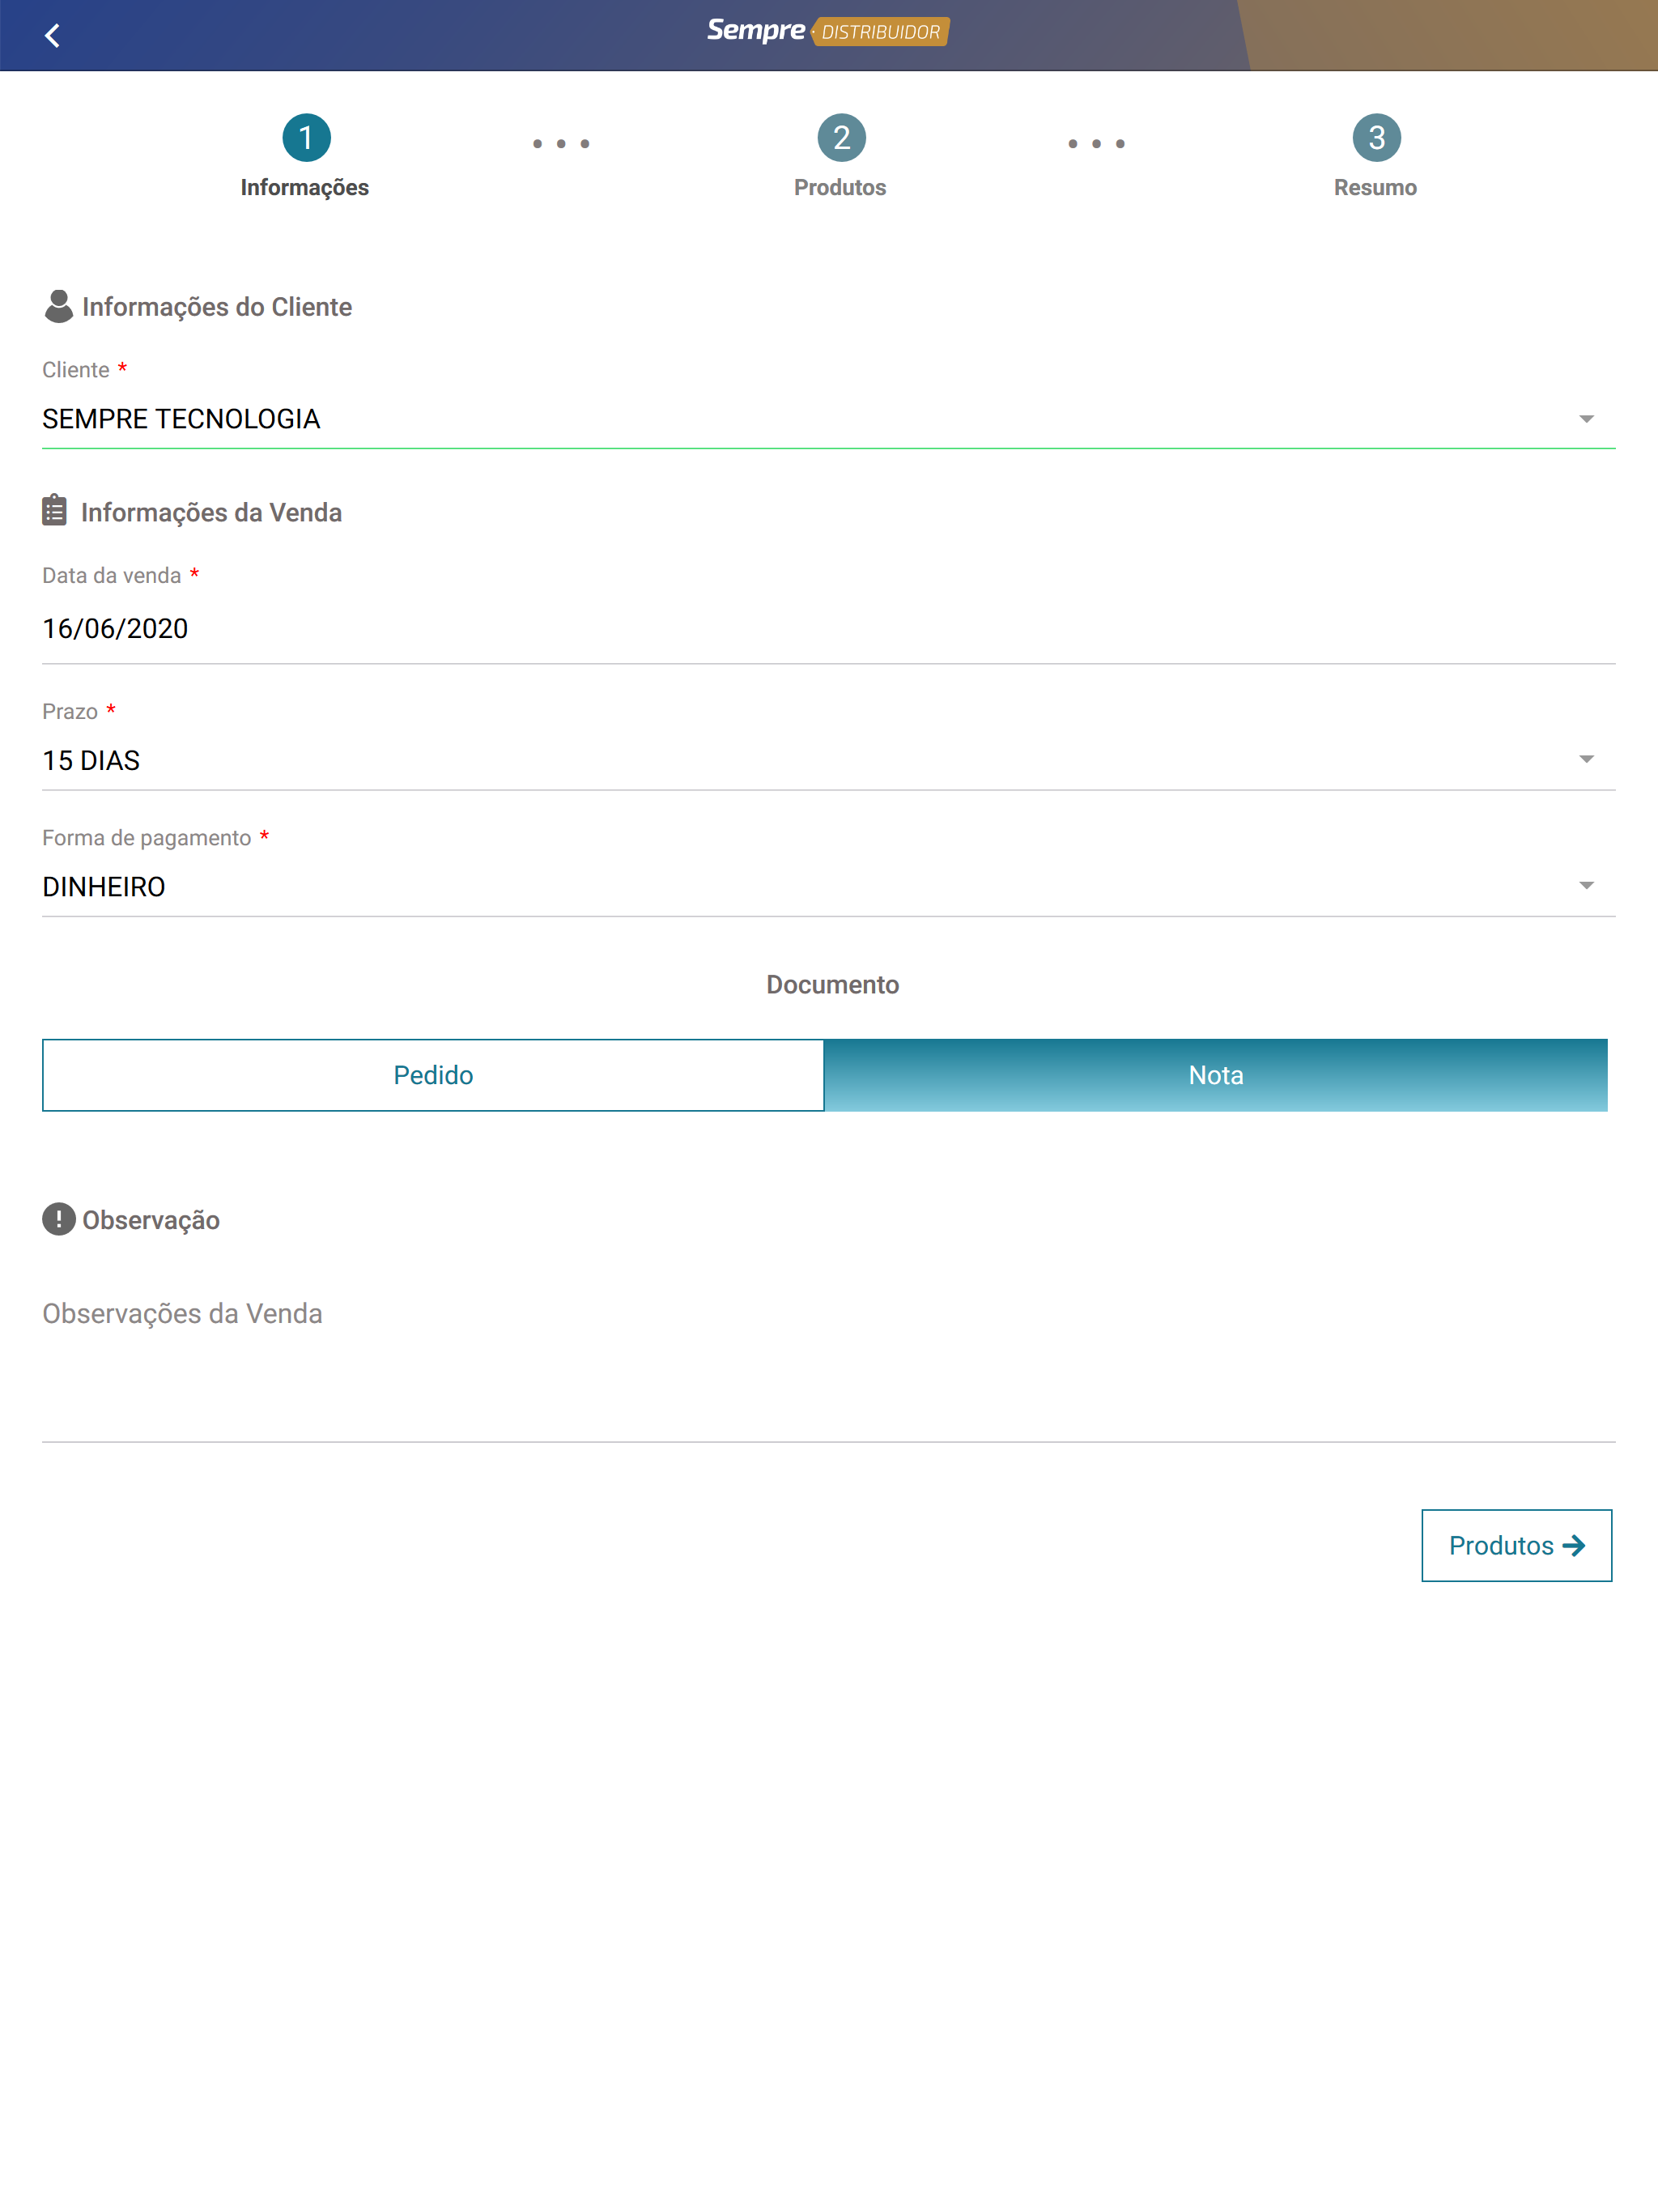
Task: Click the Informações step label
Action: click(304, 187)
